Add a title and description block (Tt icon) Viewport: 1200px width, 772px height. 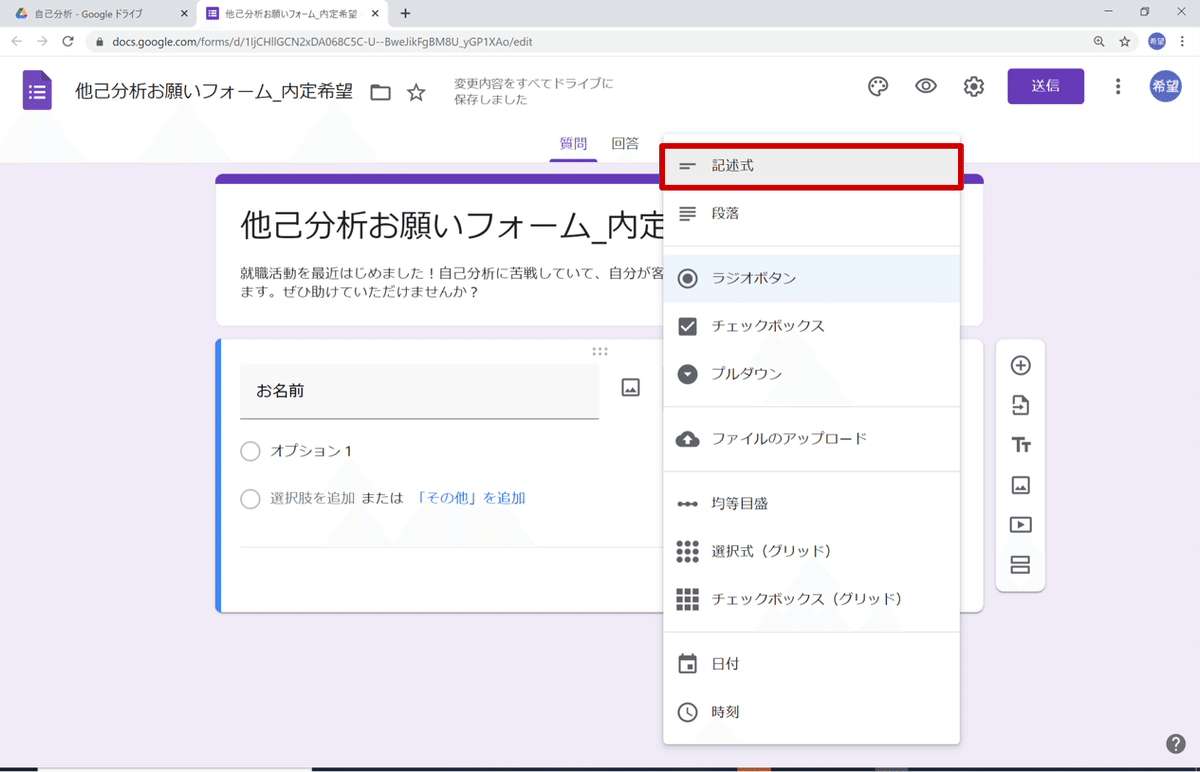pyautogui.click(x=1020, y=444)
